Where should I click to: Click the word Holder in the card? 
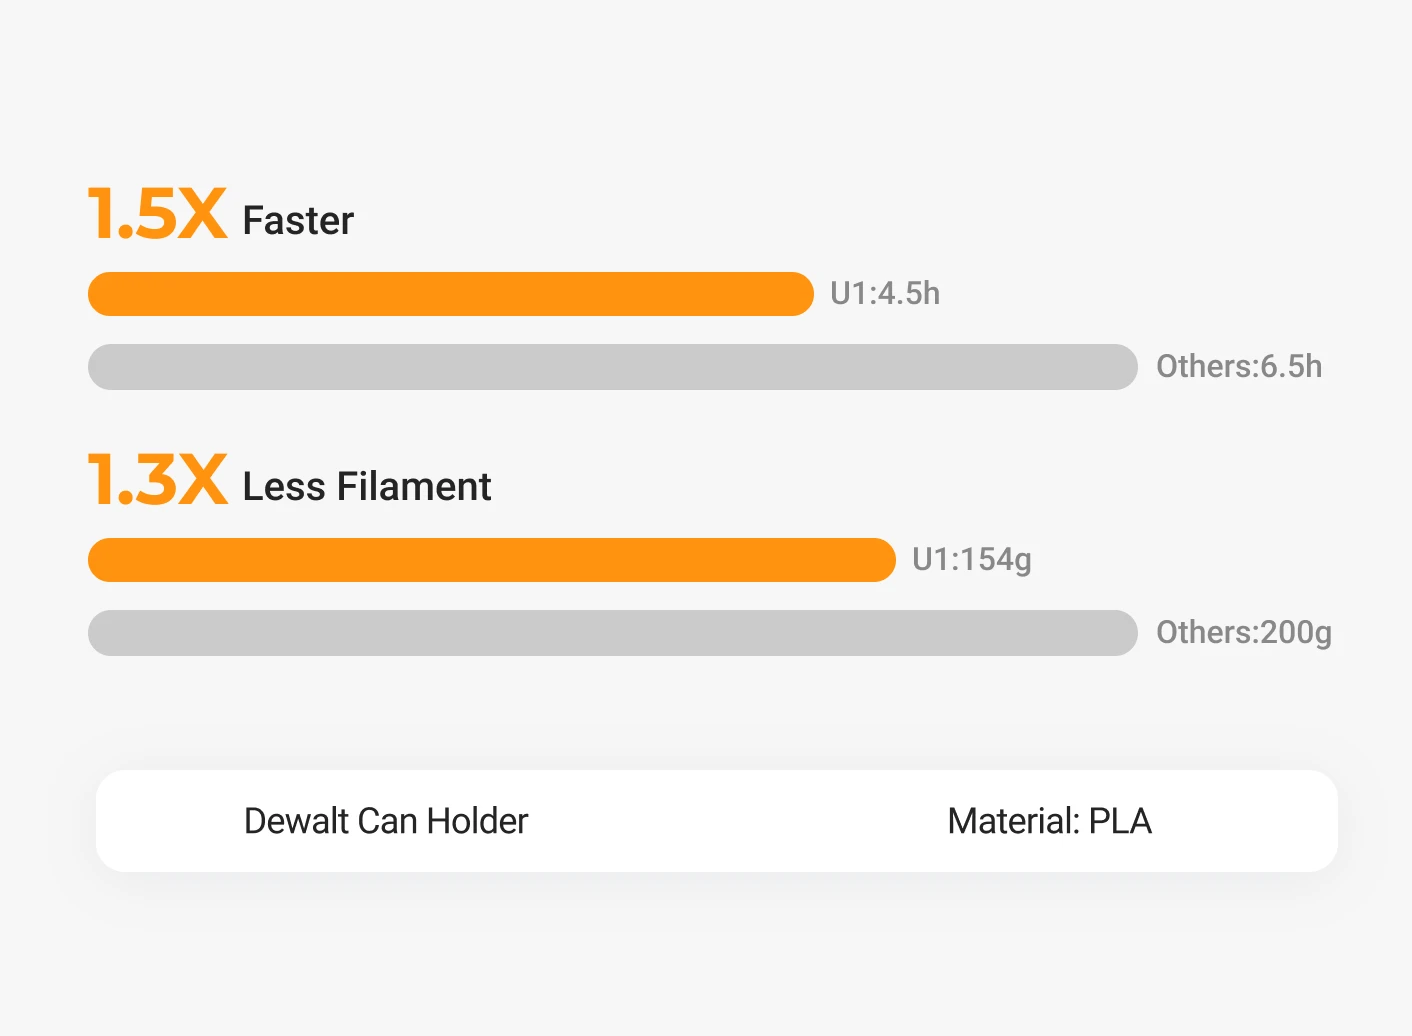click(x=477, y=821)
